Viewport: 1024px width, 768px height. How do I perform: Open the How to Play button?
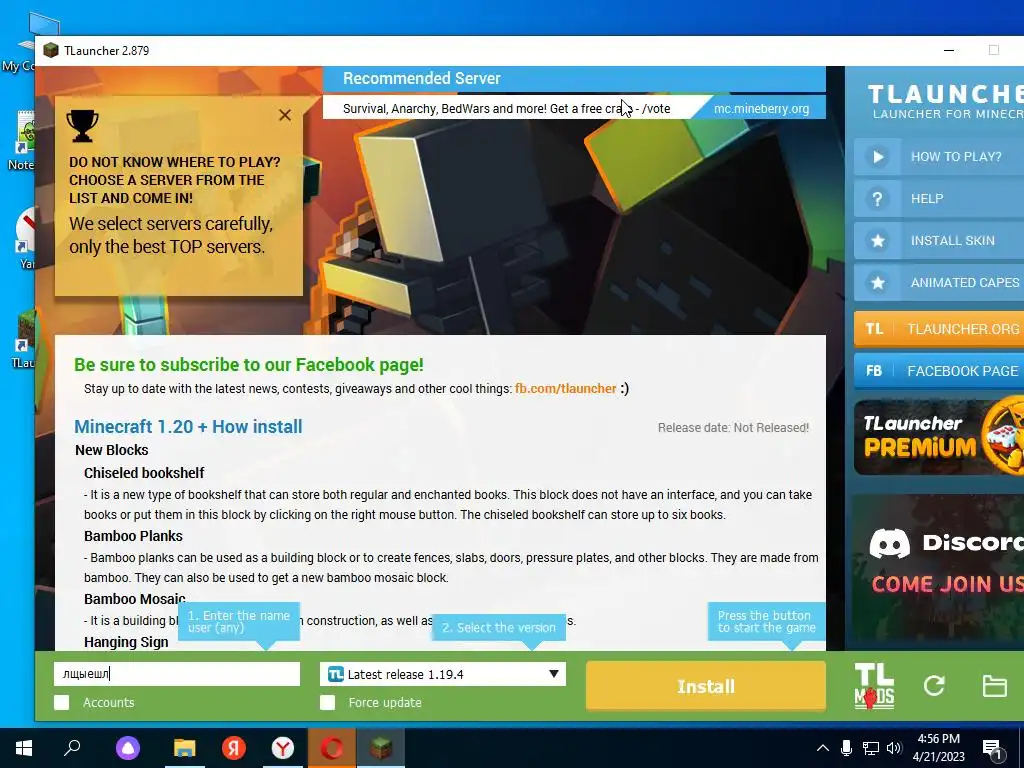[x=939, y=157]
